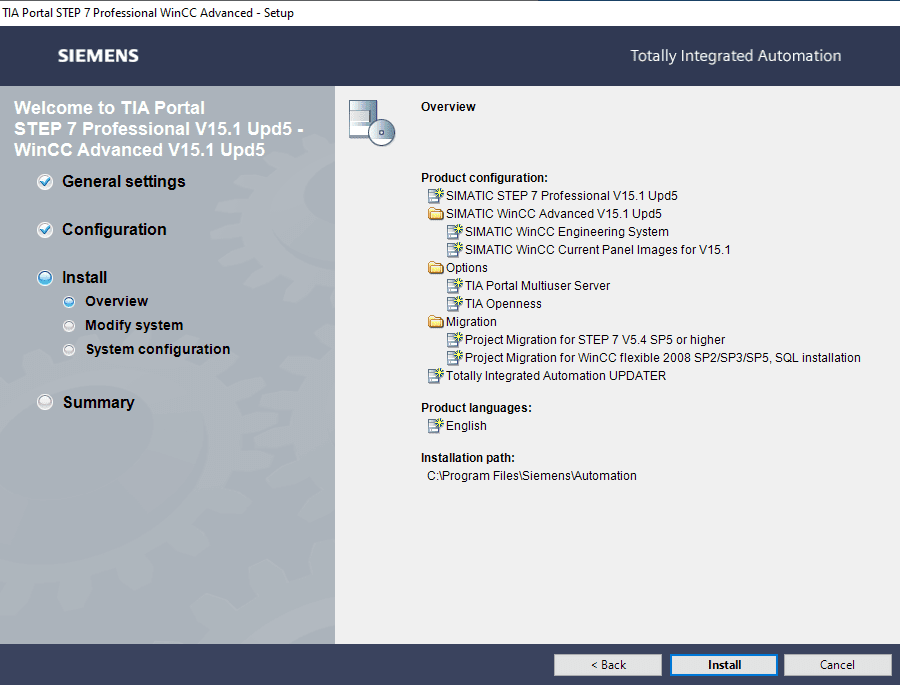Select the Overview sub-step
Viewport: 900px width, 685px height.
tap(117, 301)
